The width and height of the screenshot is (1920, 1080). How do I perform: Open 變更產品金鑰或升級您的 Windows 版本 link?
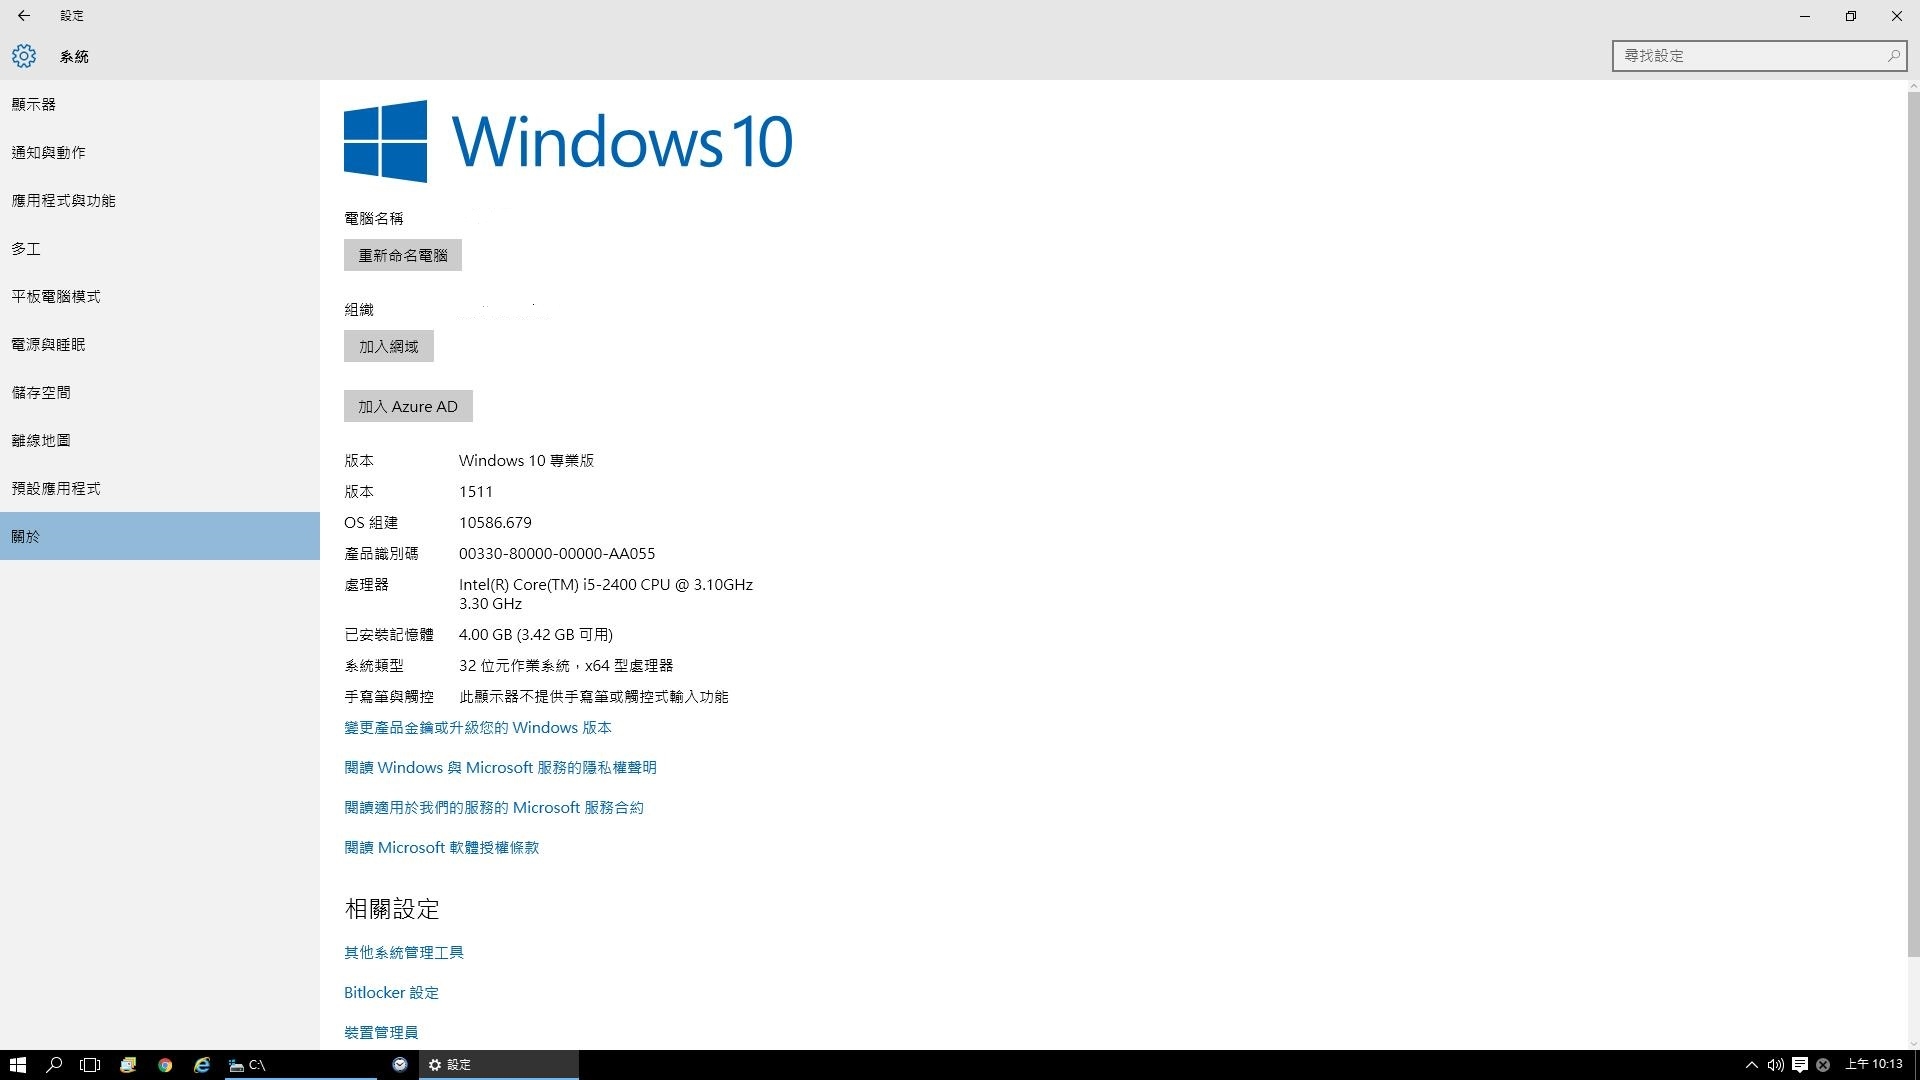tap(478, 727)
